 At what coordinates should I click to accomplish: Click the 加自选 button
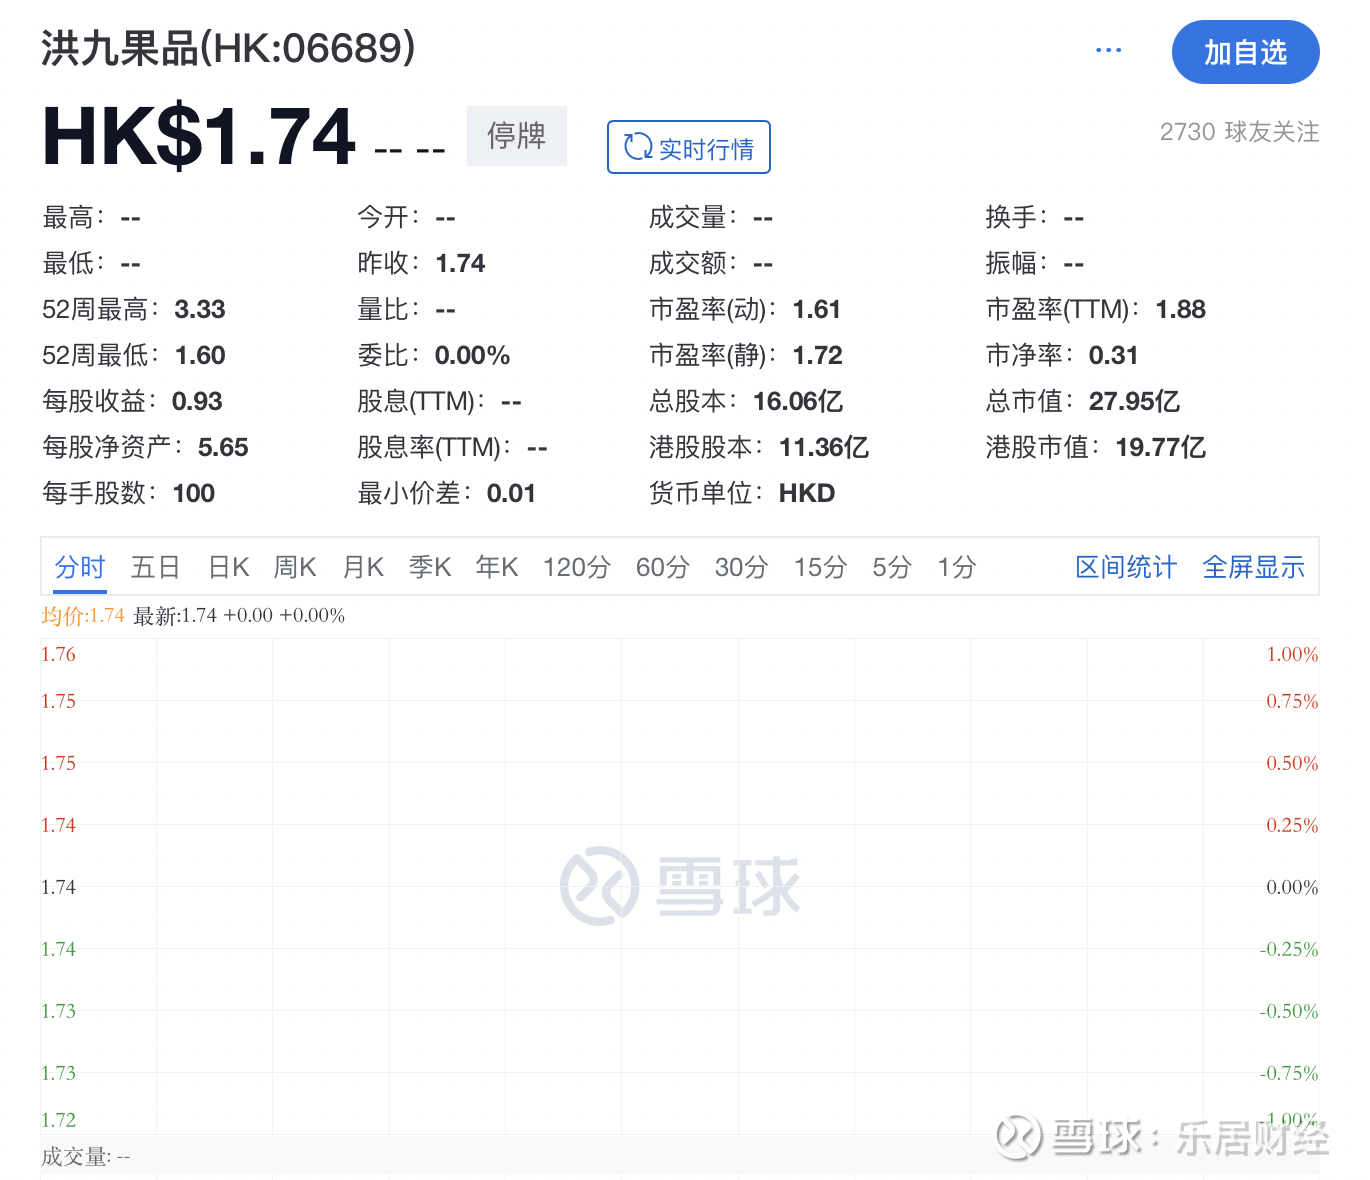[x=1245, y=52]
